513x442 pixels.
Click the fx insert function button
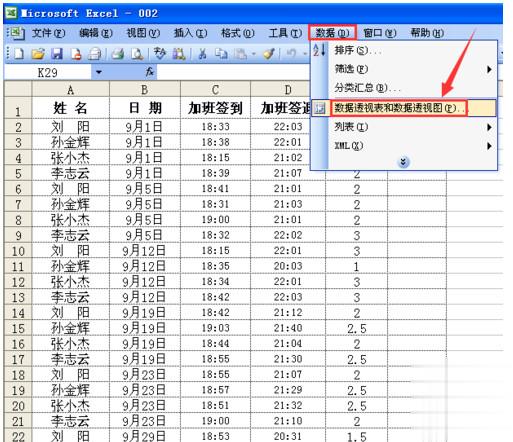(x=149, y=71)
